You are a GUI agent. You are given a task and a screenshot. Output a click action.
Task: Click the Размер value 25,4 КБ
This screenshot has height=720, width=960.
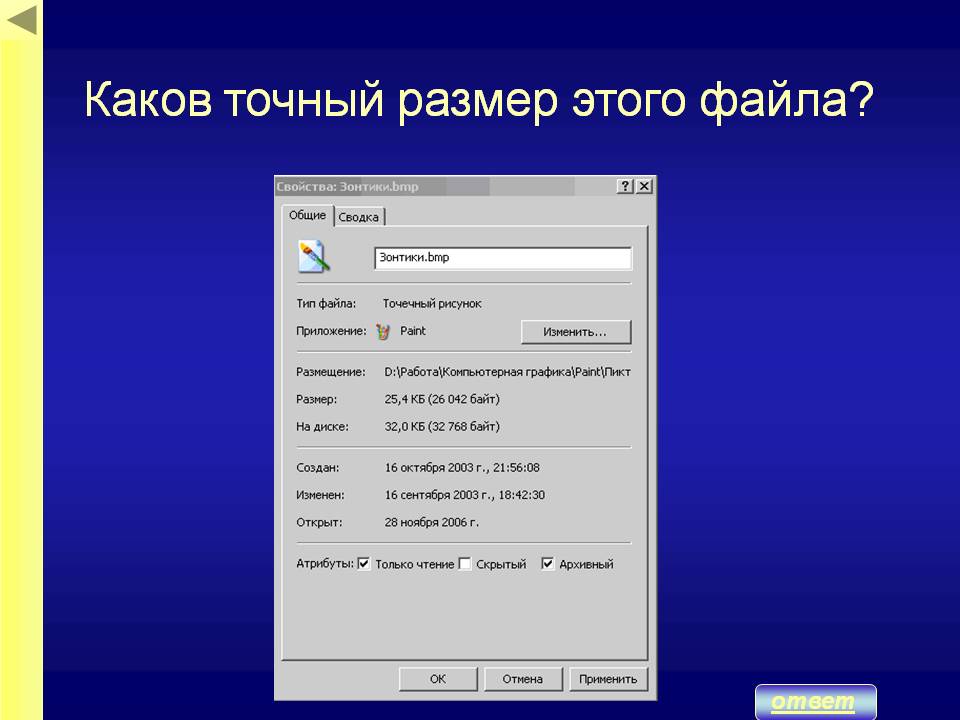click(441, 399)
